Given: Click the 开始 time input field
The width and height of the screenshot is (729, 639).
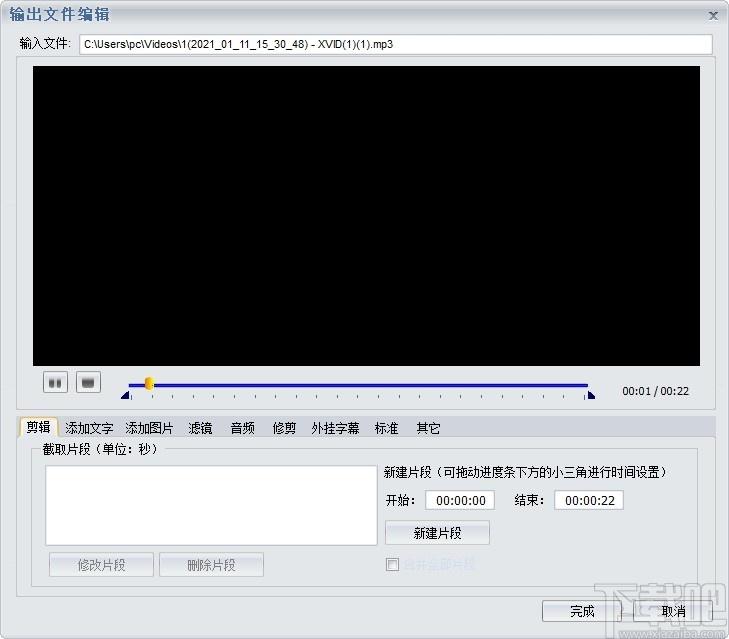Looking at the screenshot, I should coord(460,501).
